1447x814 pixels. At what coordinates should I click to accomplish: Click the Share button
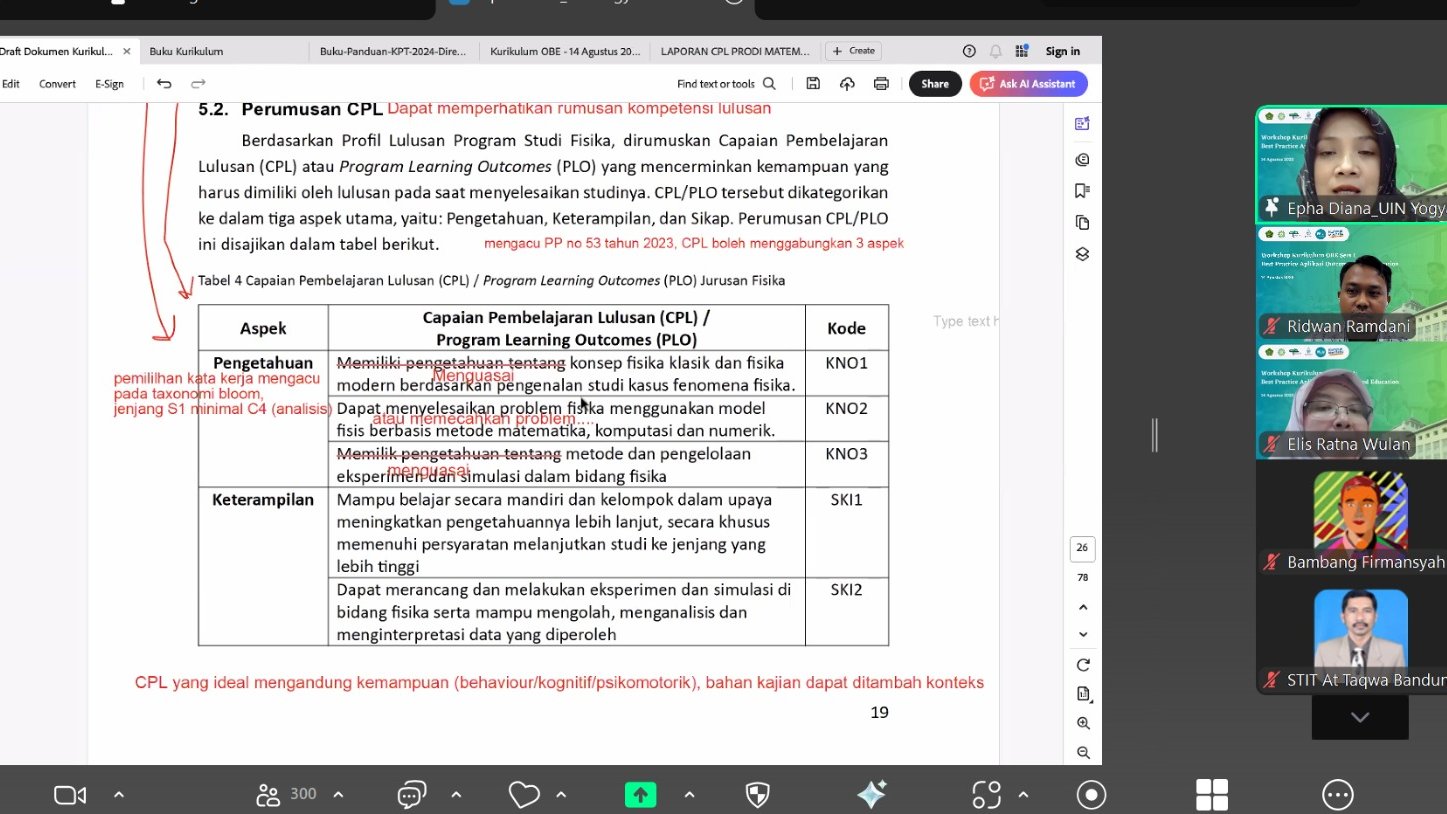coord(934,84)
